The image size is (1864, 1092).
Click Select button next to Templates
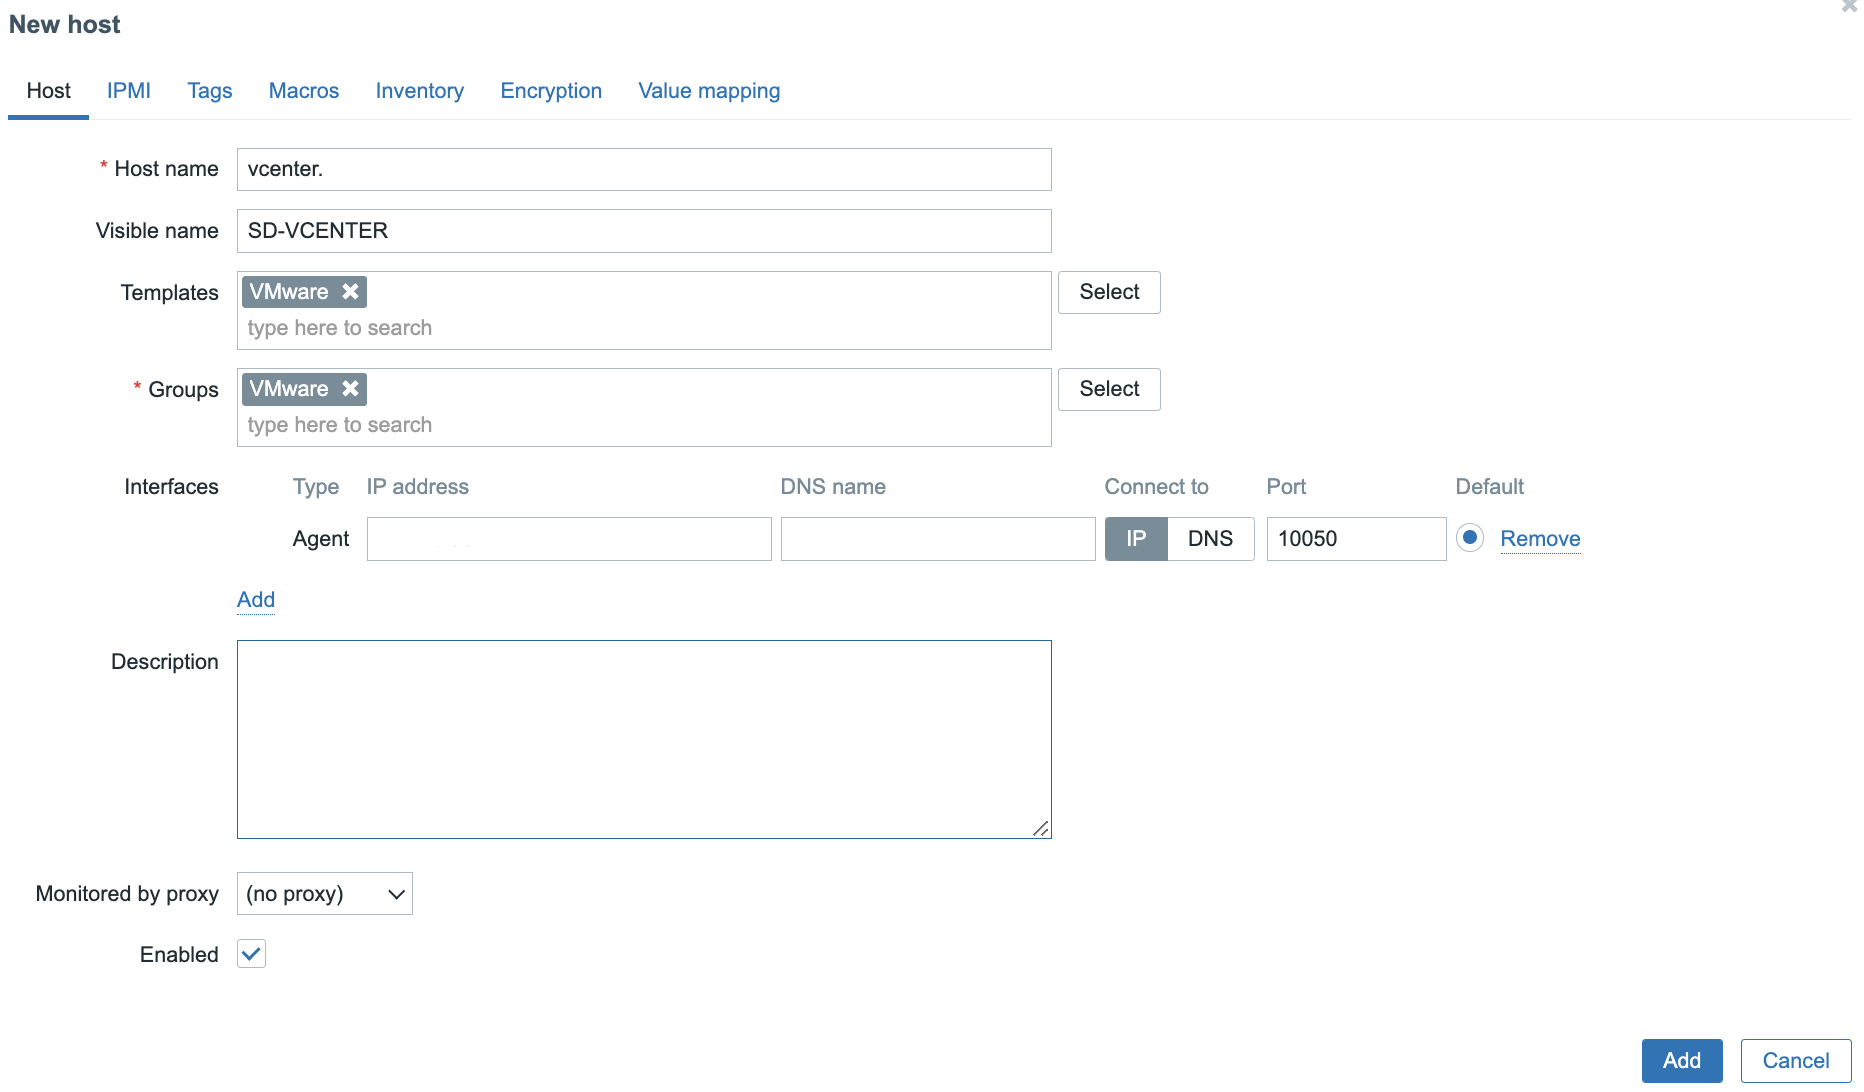[x=1109, y=292]
